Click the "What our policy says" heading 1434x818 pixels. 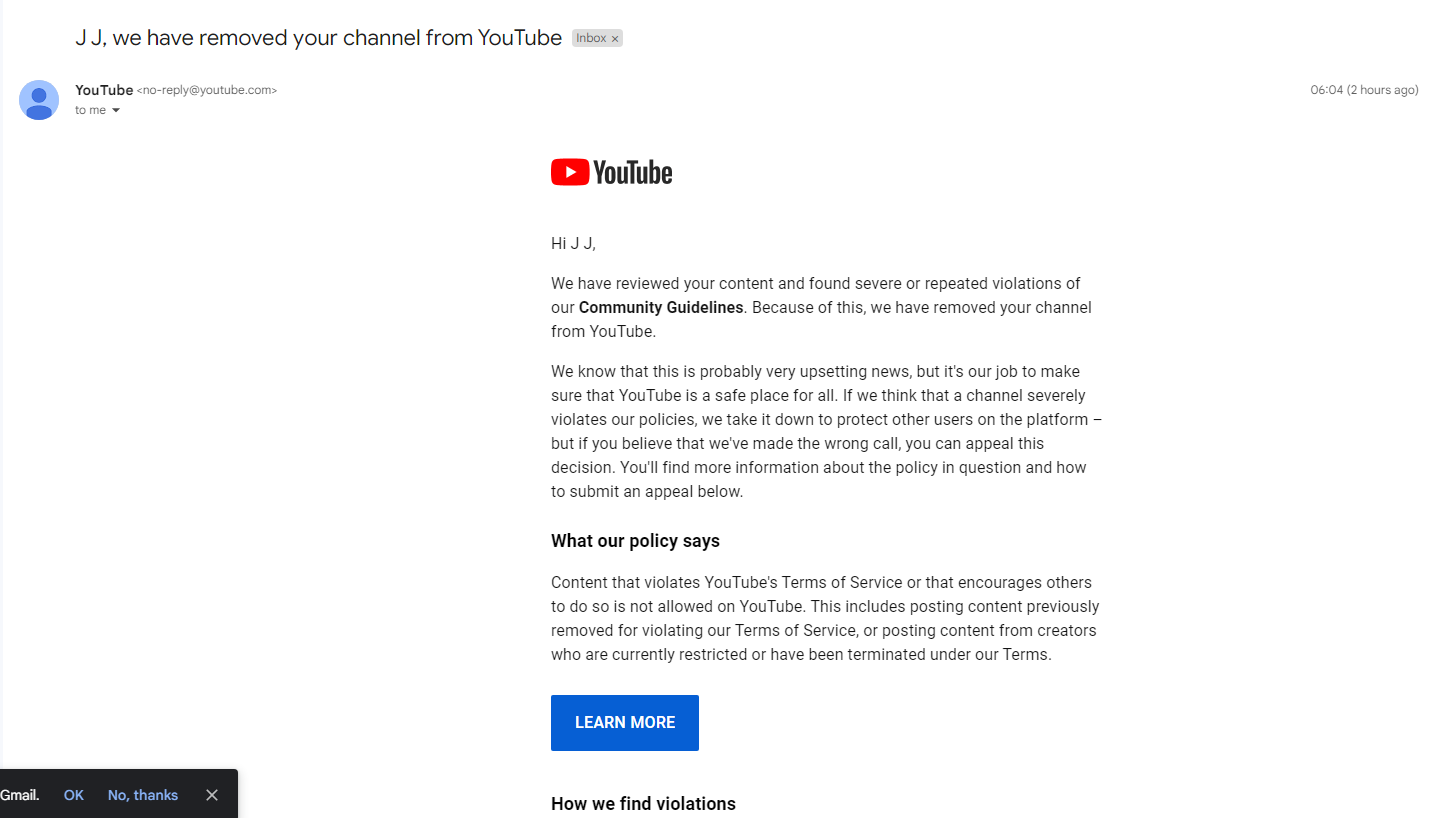(x=635, y=541)
